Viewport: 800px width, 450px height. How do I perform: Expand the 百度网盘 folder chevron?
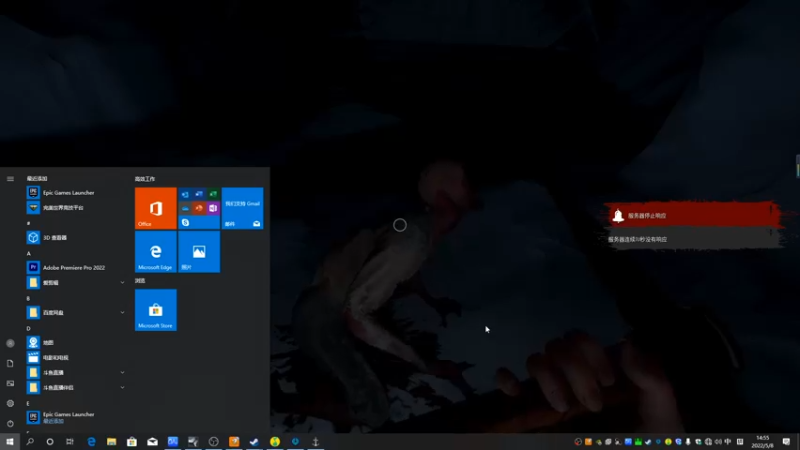(122, 312)
